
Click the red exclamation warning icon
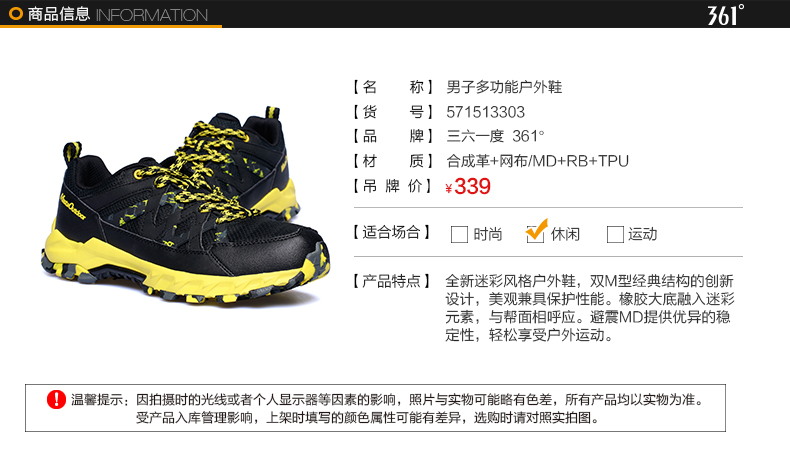tap(56, 400)
